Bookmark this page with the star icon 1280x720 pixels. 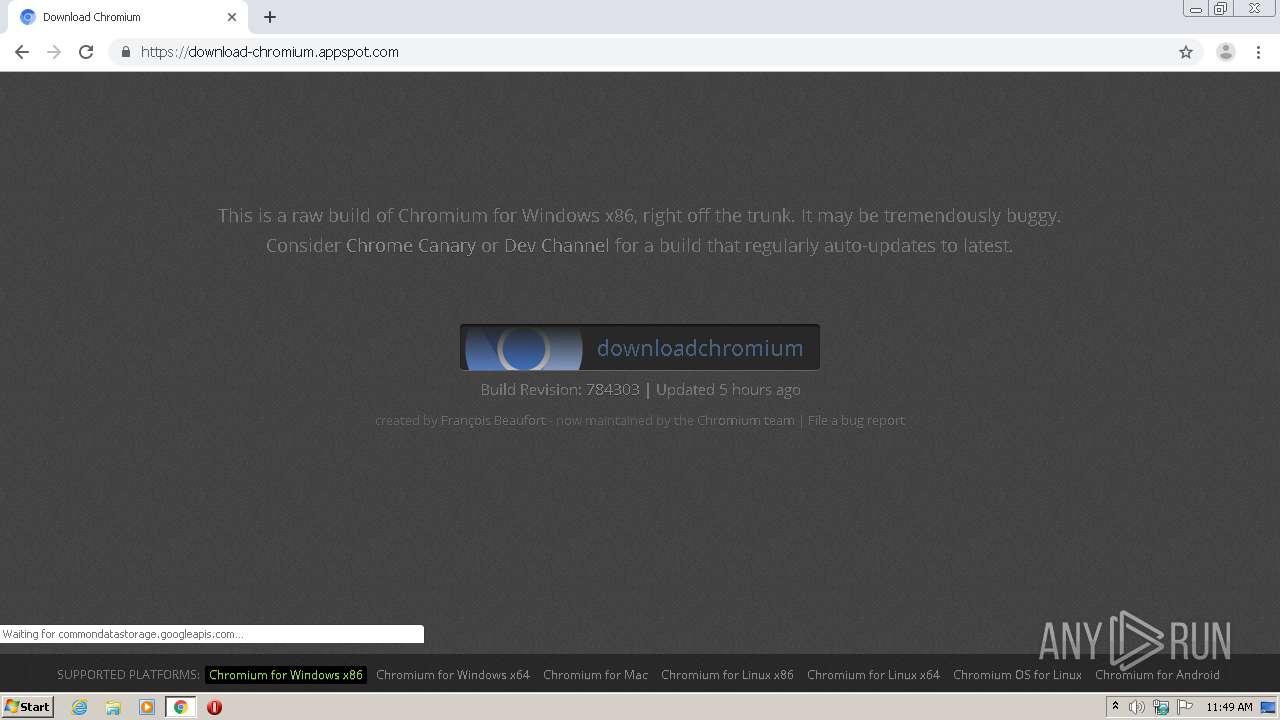coord(1186,52)
